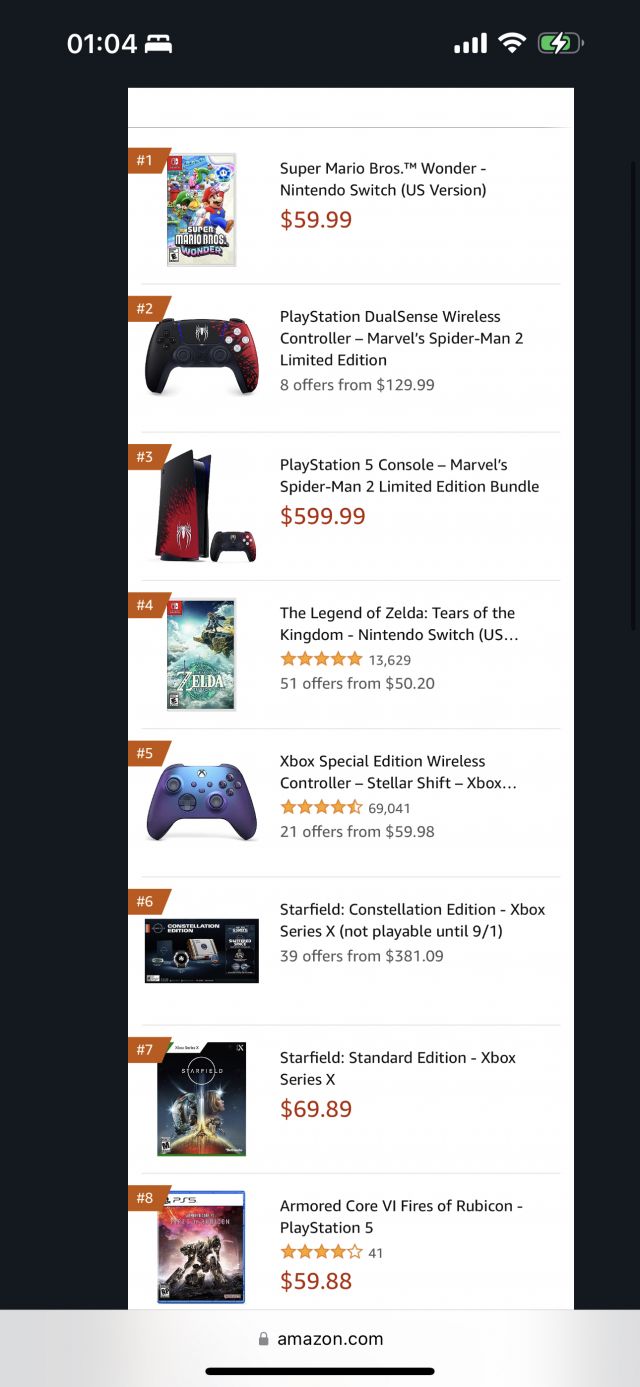Open the 21 offers from $59.98 link
This screenshot has height=1387, width=640.
pos(357,832)
